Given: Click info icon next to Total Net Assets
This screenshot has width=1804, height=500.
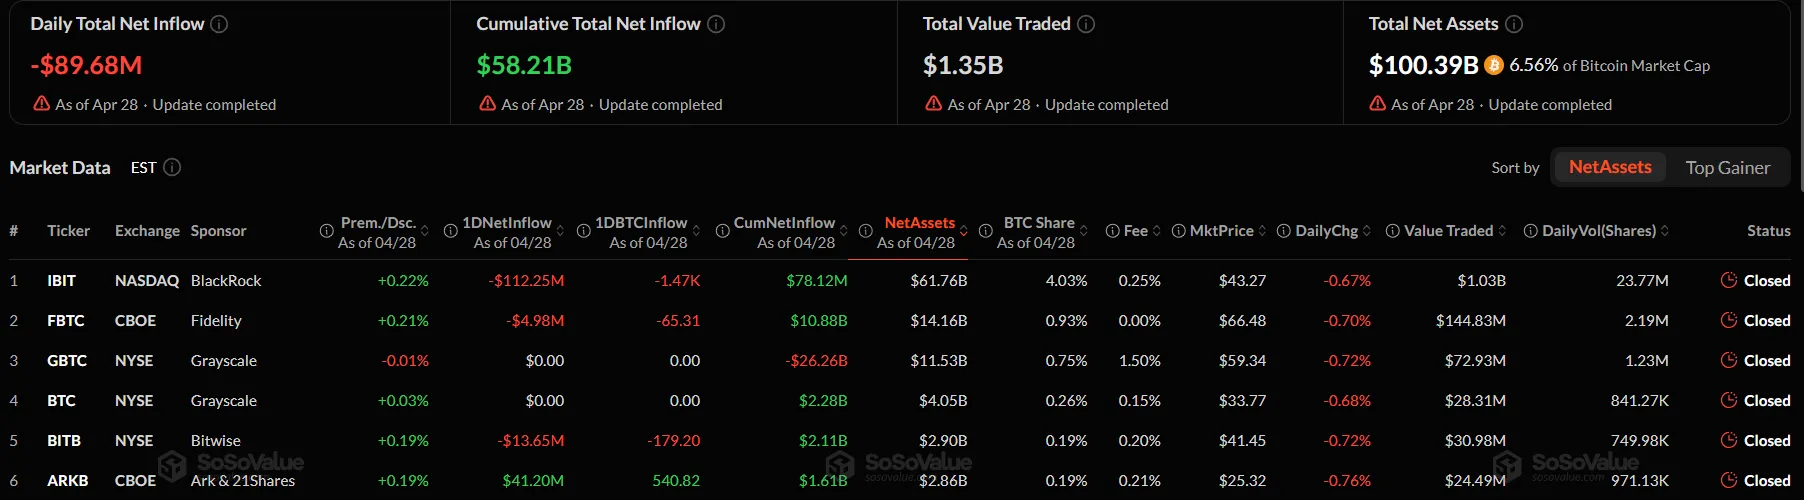Looking at the screenshot, I should coord(1514,24).
